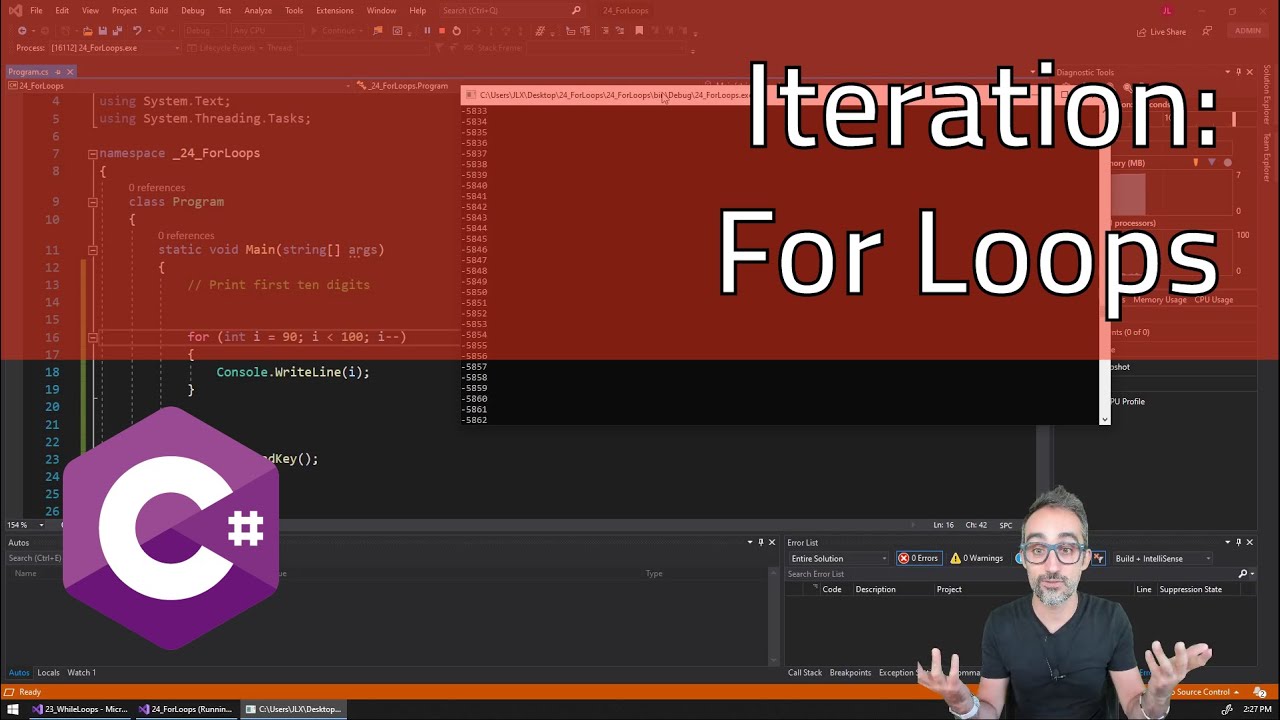Collapse the Main method block

(92, 250)
